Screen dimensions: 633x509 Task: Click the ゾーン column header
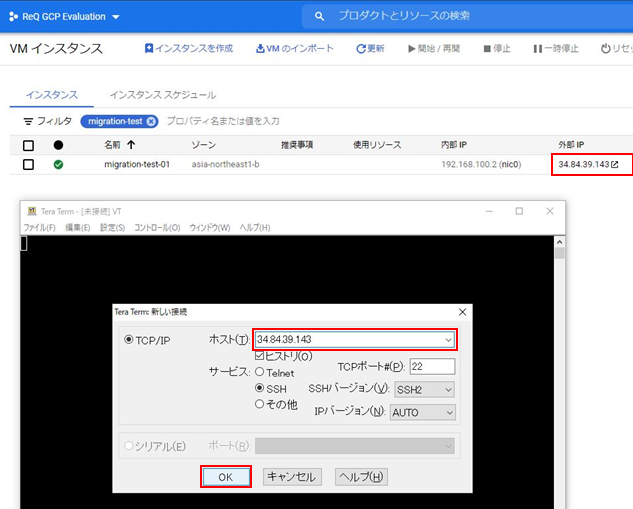point(203,145)
